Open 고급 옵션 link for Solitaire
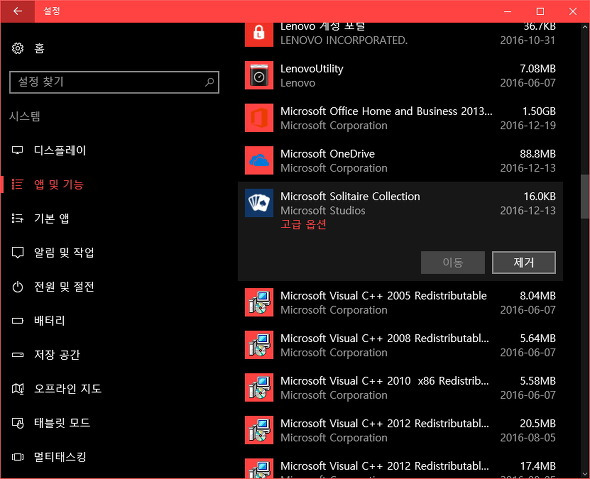The height and width of the screenshot is (479, 590). pos(303,225)
